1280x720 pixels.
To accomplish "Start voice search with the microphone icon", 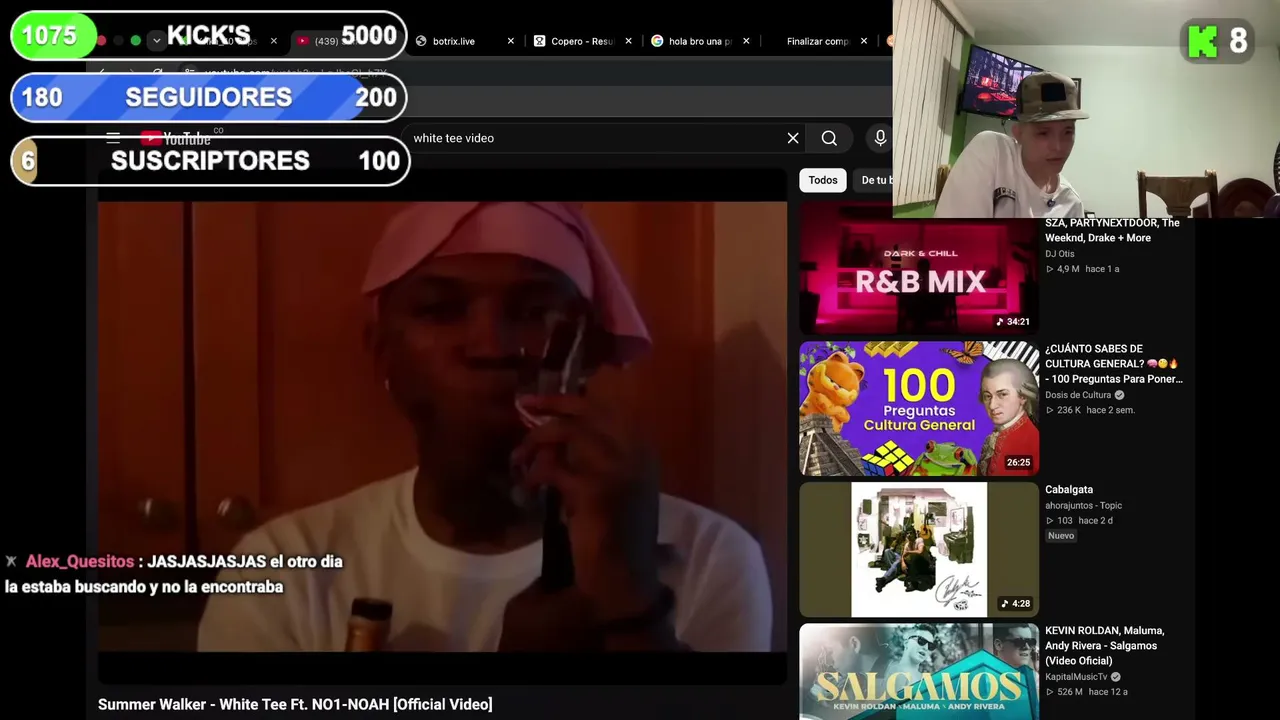I will pos(880,138).
